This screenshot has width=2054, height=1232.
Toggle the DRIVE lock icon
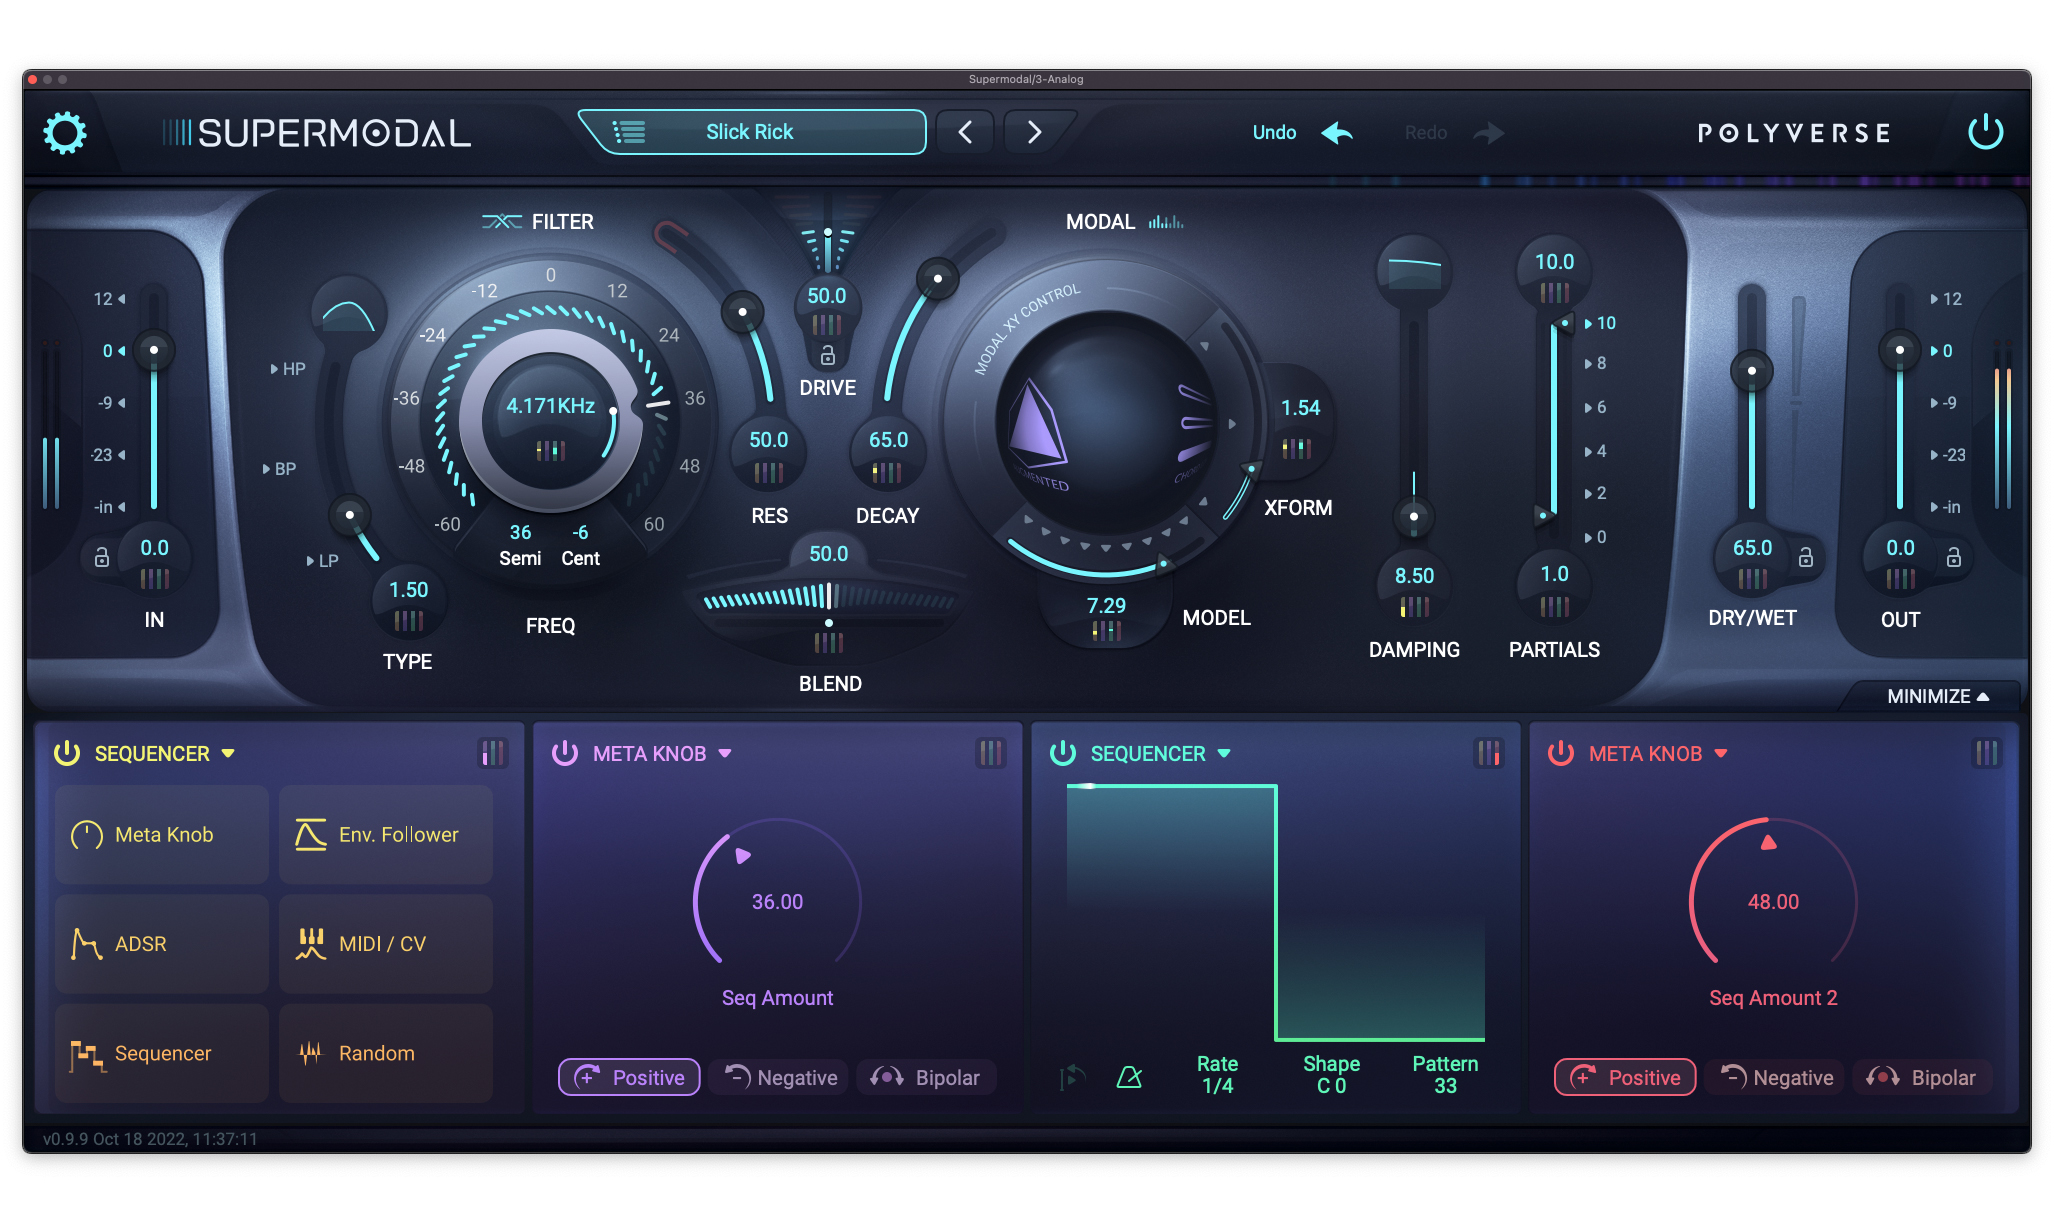click(x=828, y=355)
